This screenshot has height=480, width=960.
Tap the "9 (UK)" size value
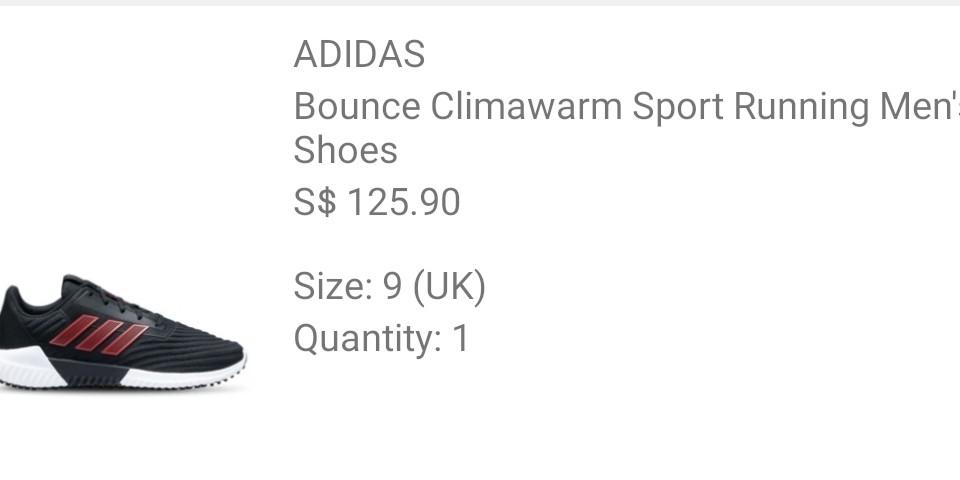[434, 287]
